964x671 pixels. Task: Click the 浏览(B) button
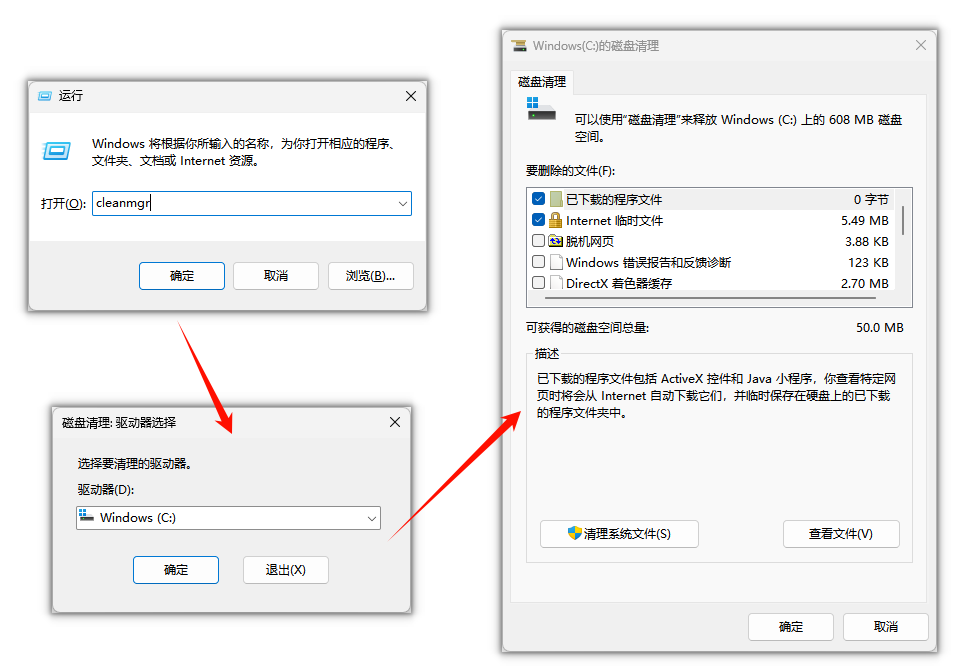point(369,276)
